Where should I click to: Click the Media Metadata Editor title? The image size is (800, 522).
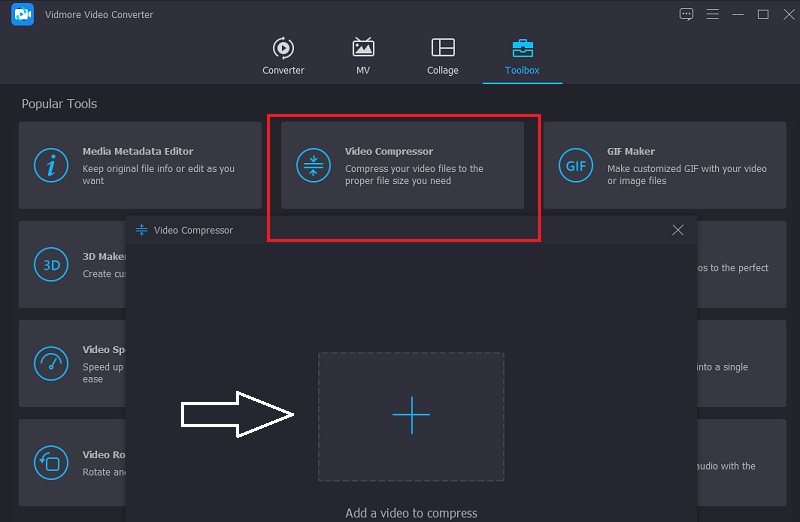point(138,152)
